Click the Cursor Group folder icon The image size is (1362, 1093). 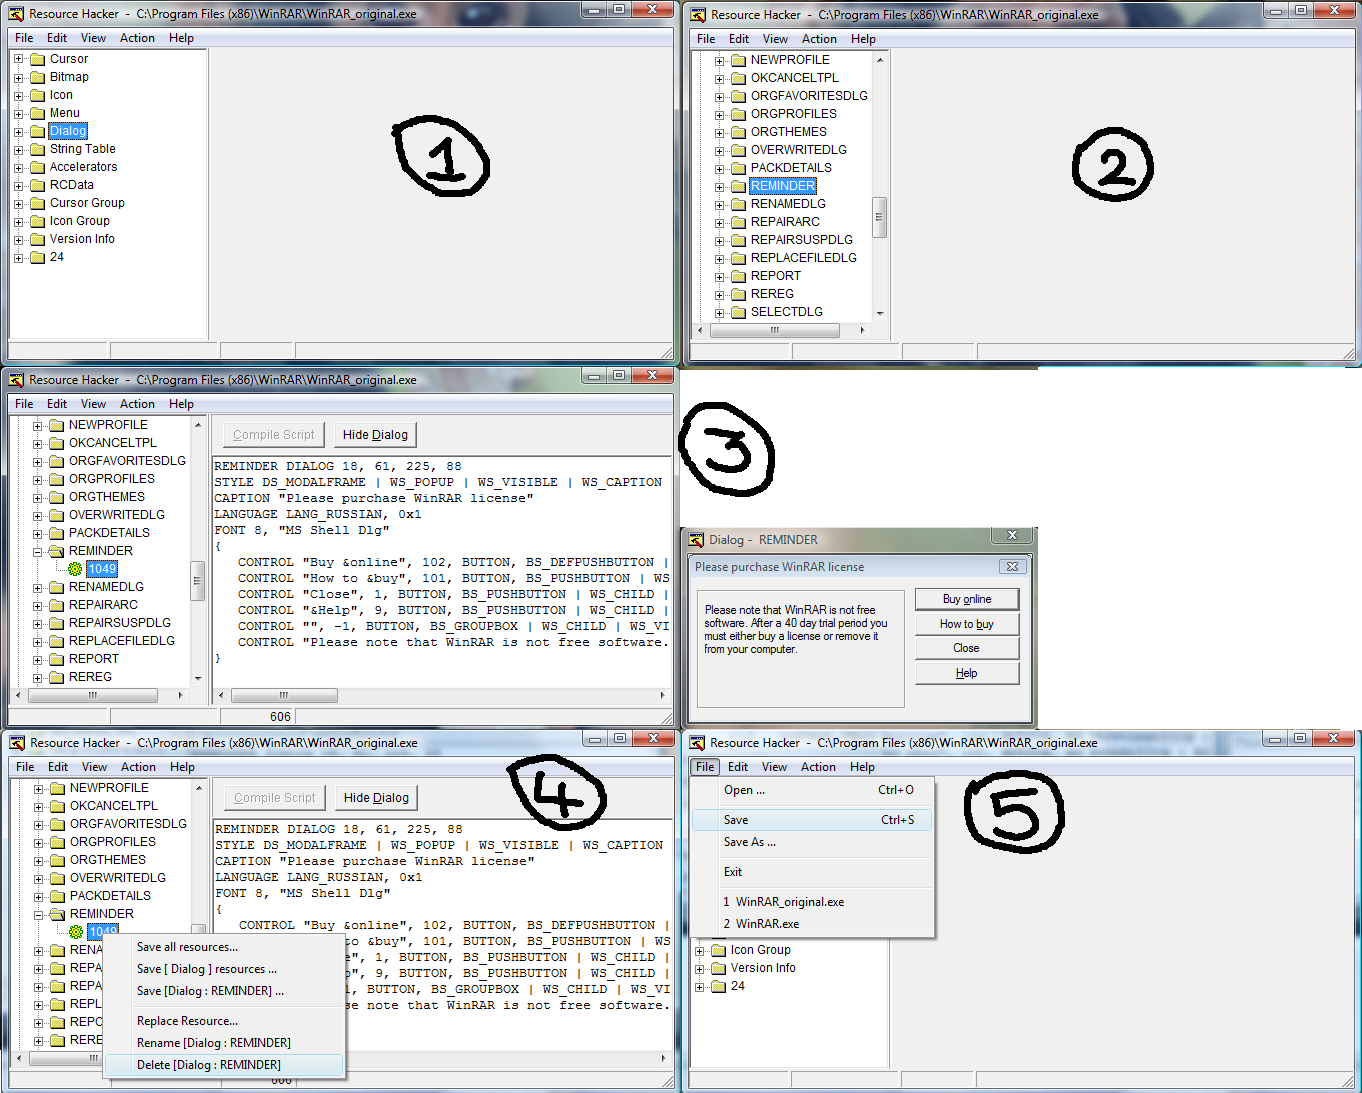point(37,203)
